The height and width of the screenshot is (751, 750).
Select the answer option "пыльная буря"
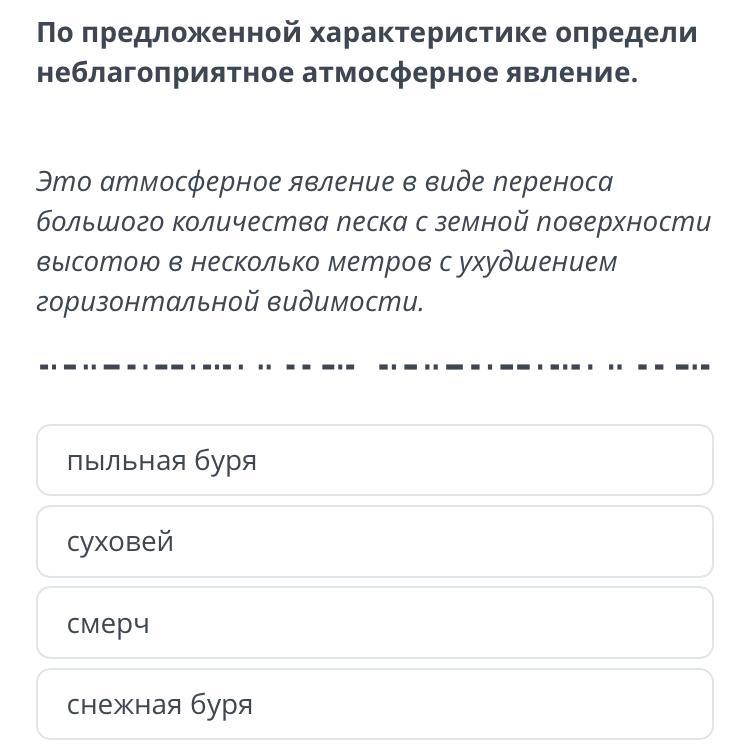coord(374,461)
